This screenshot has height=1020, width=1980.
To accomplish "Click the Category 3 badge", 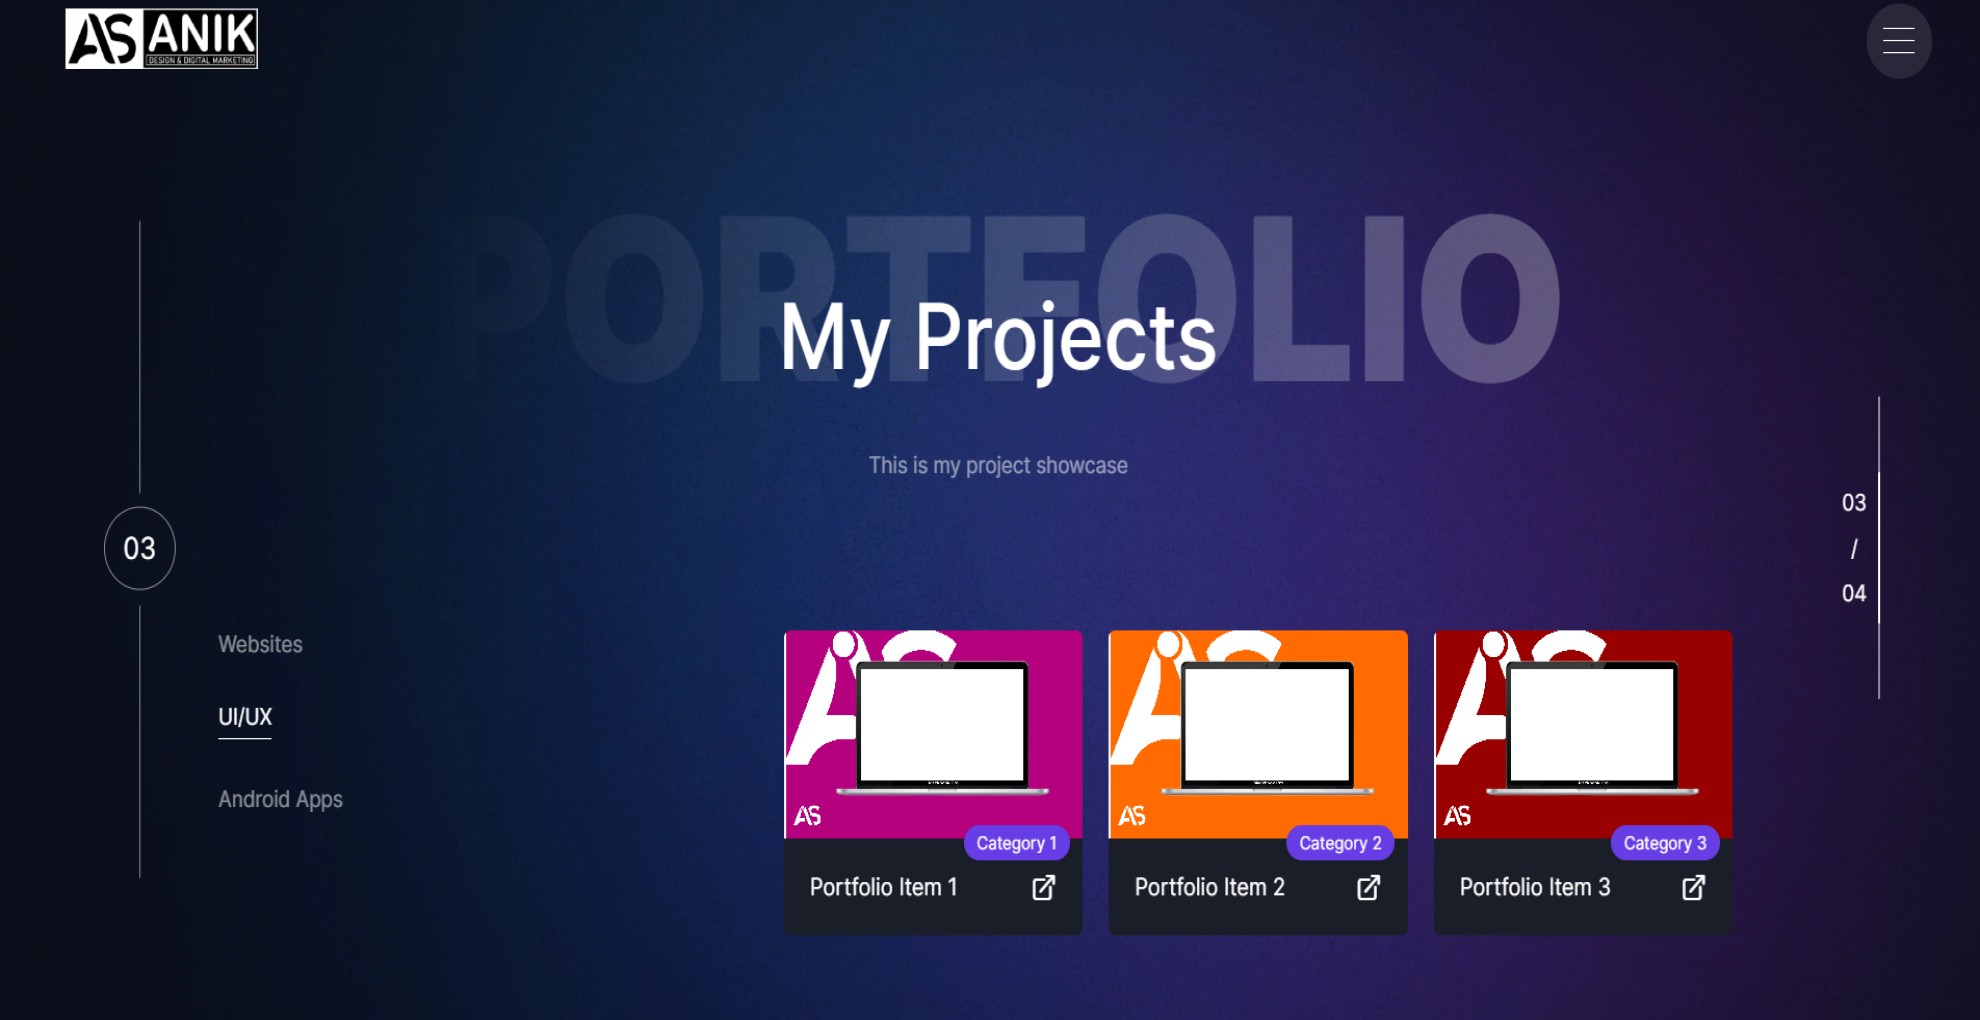I will (x=1665, y=843).
